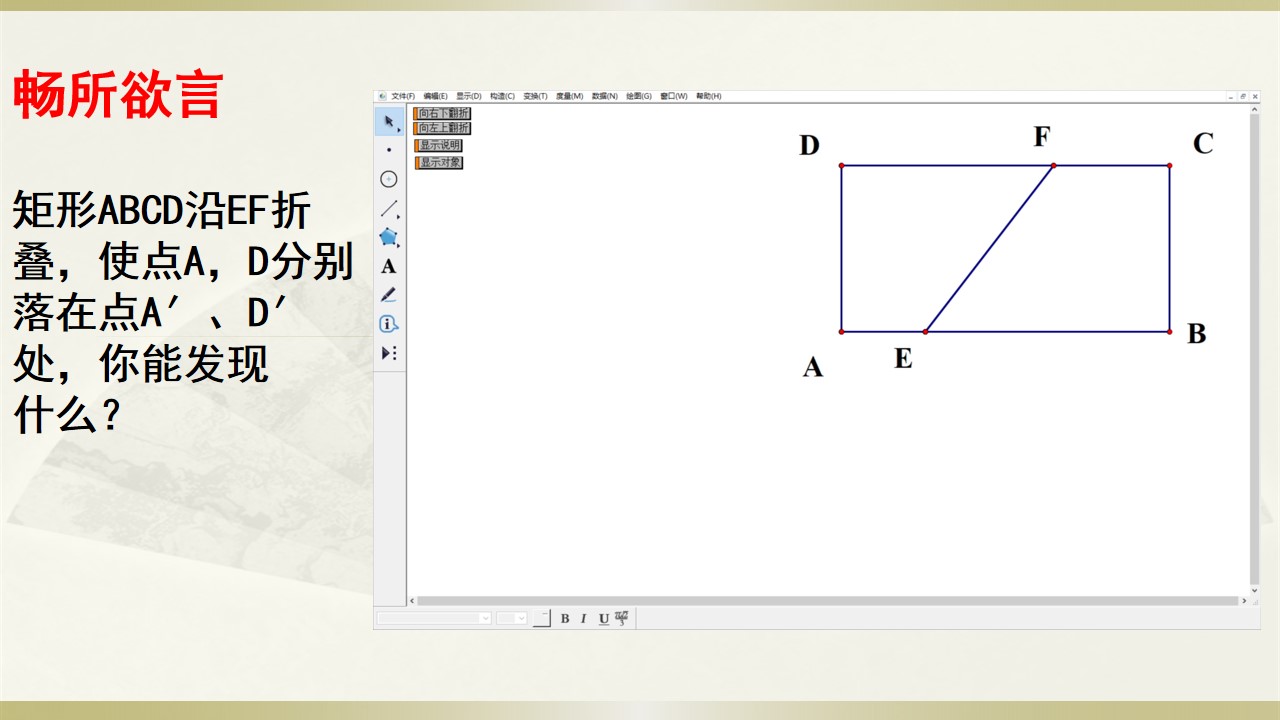Screen dimensions: 1280x720
Task: Open the 变换(T) menu
Action: [x=535, y=96]
